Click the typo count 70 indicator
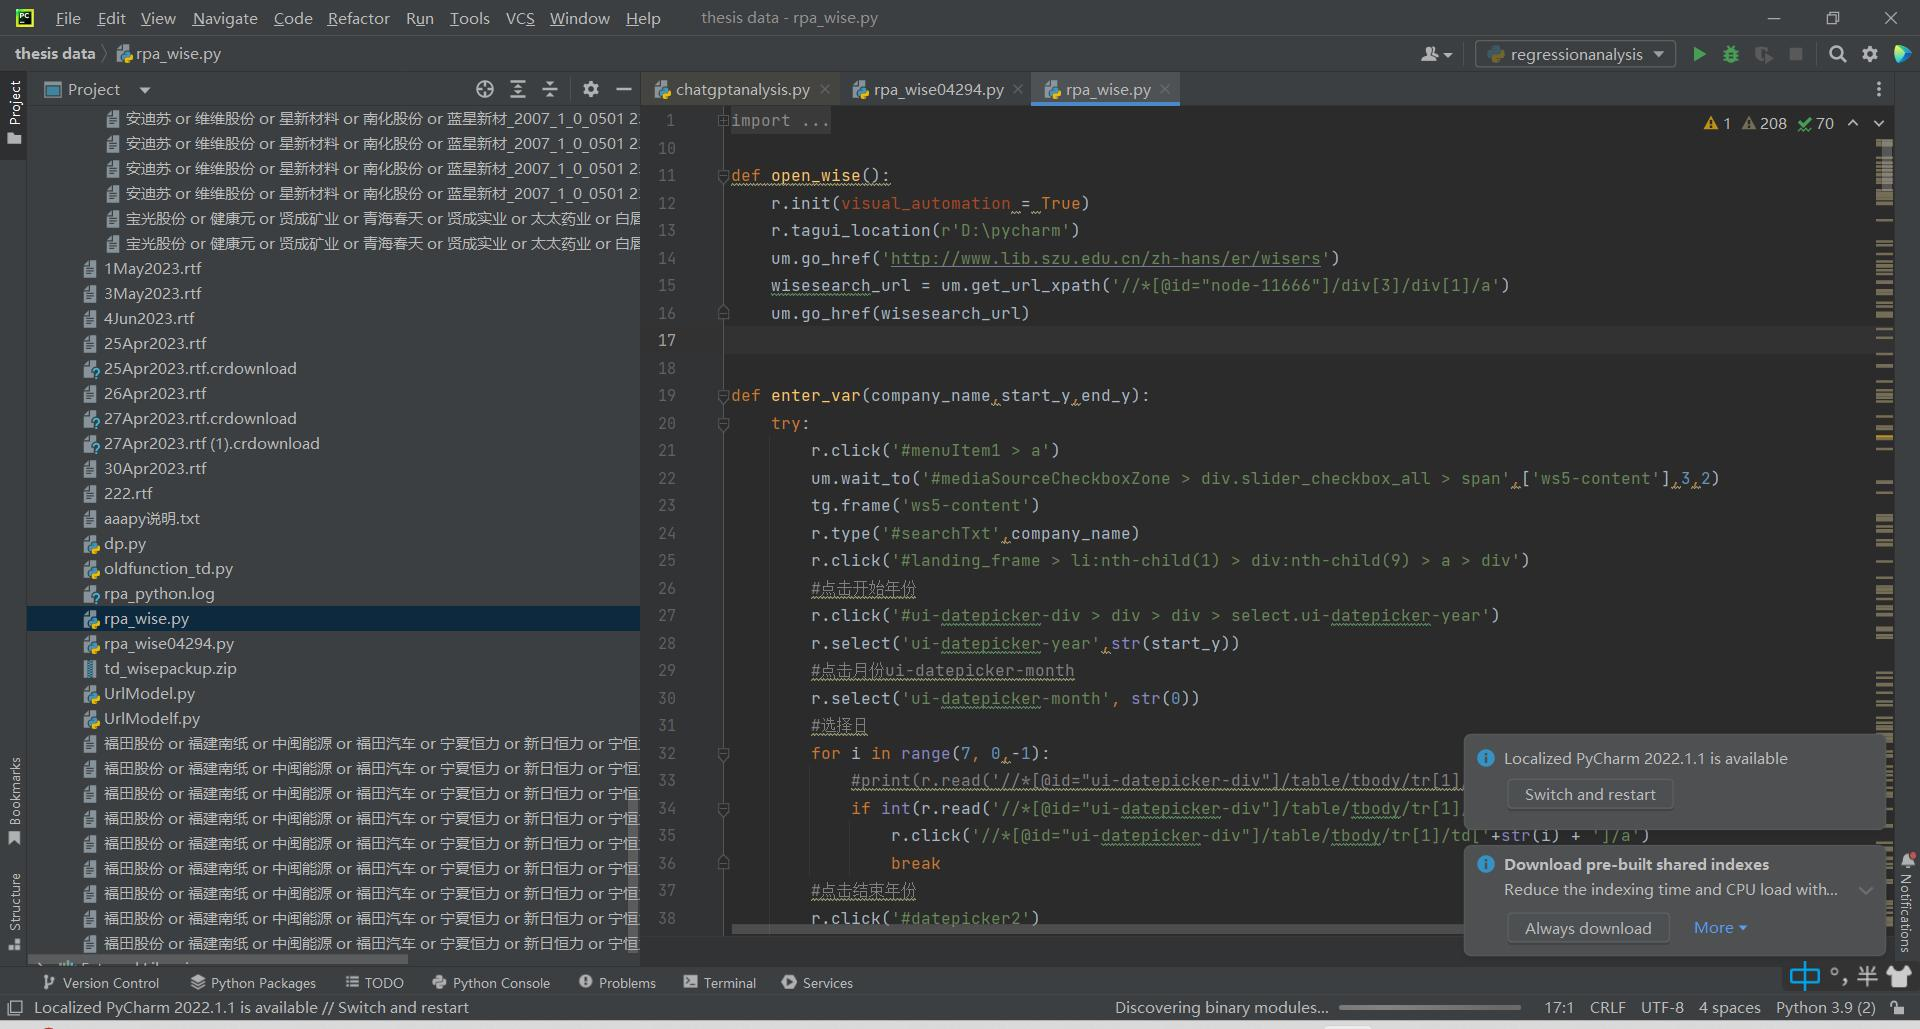This screenshot has width=1920, height=1029. pos(1815,123)
